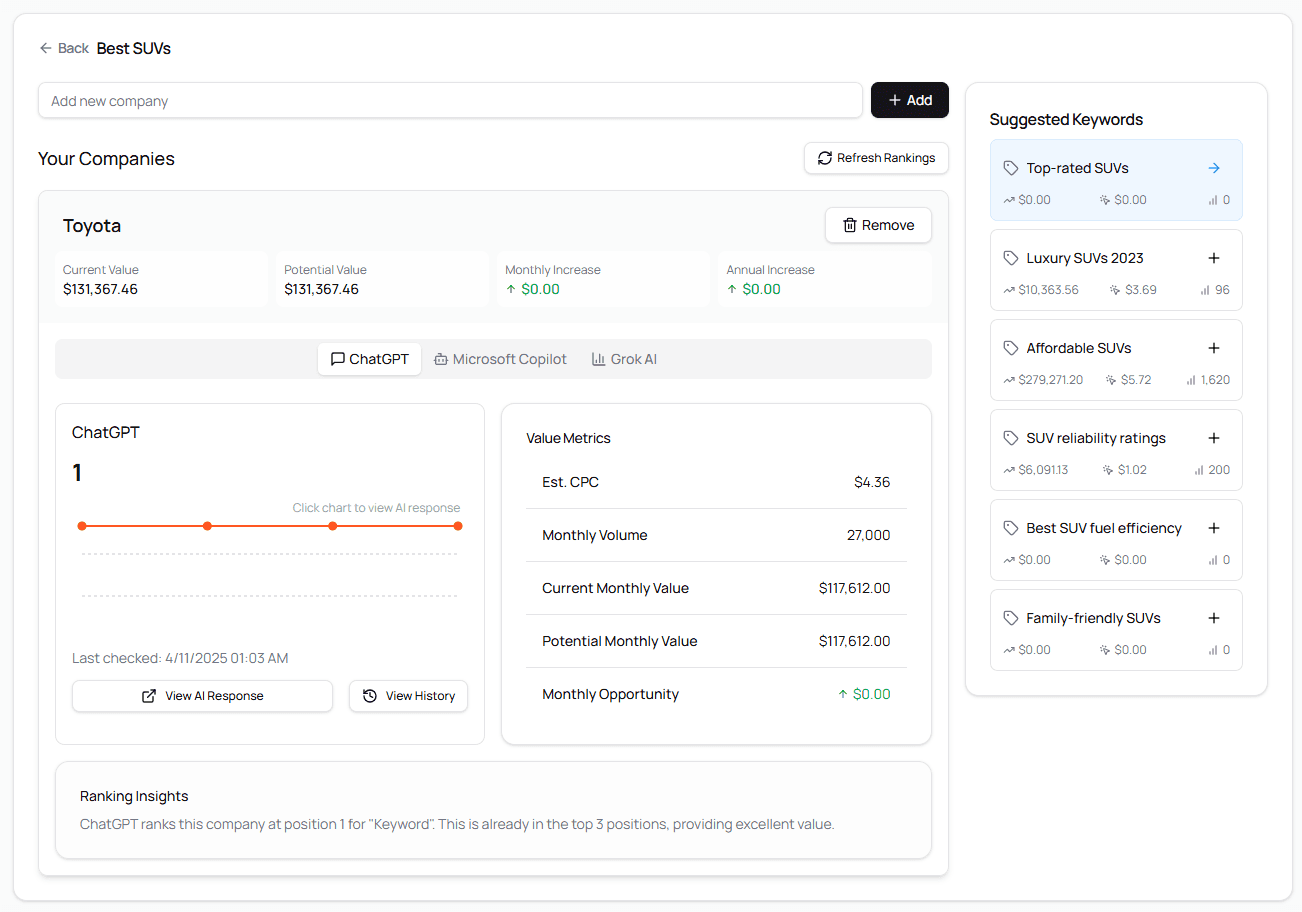Select the third orange data point on chart
1302x912 pixels.
(333, 526)
